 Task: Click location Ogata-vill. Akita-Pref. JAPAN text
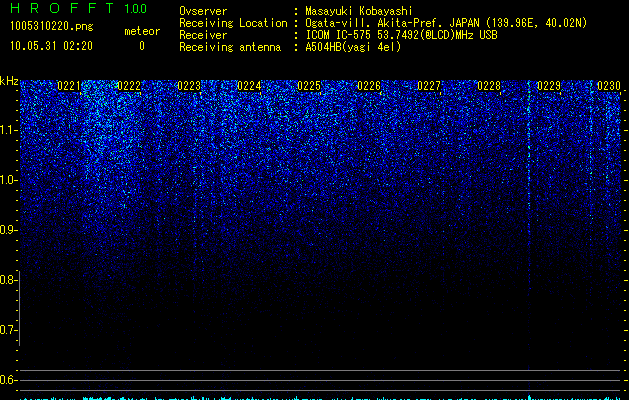[x=446, y=23]
